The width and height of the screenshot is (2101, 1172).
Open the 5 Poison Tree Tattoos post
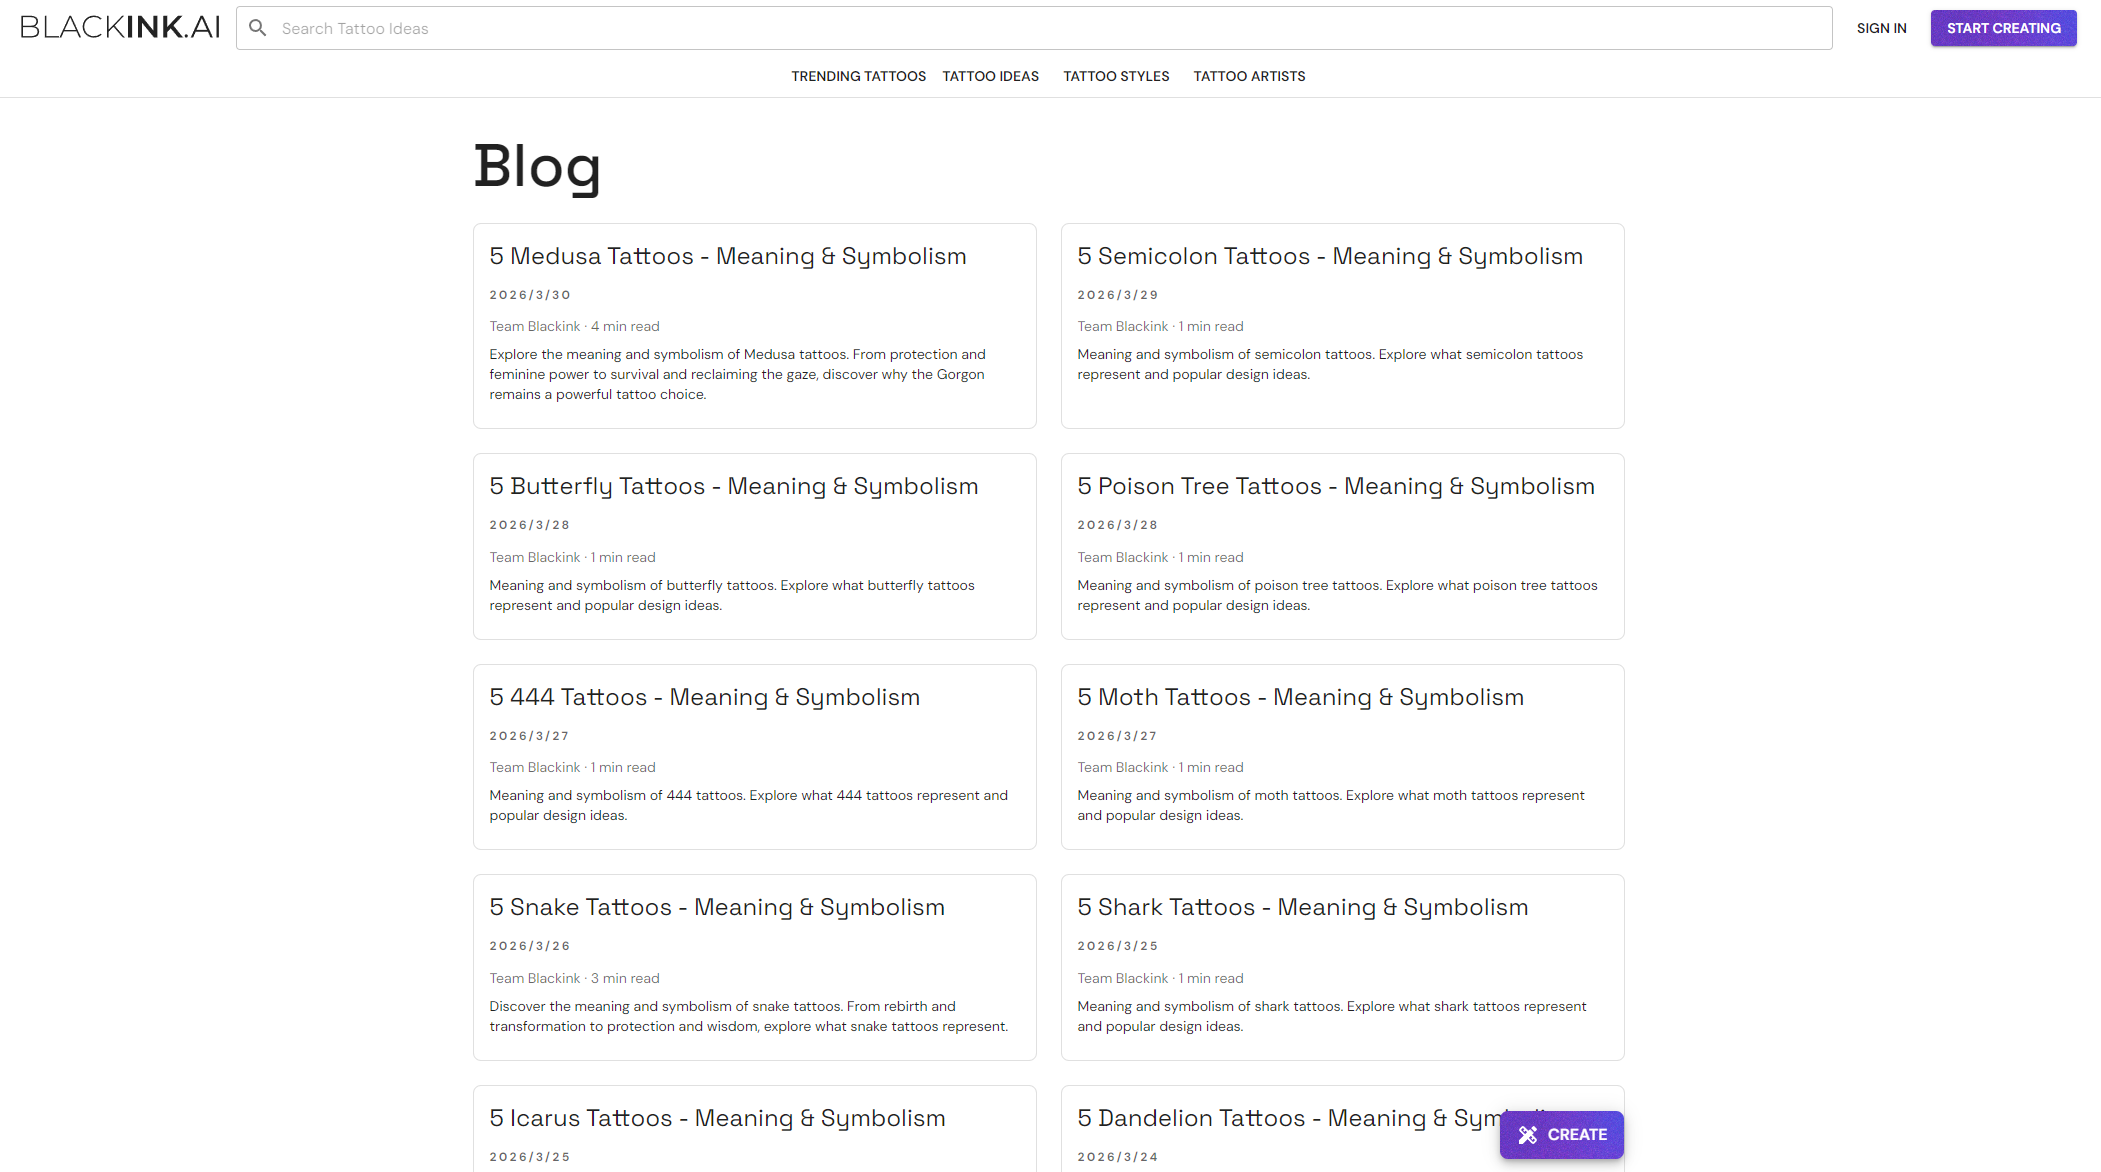pos(1336,487)
